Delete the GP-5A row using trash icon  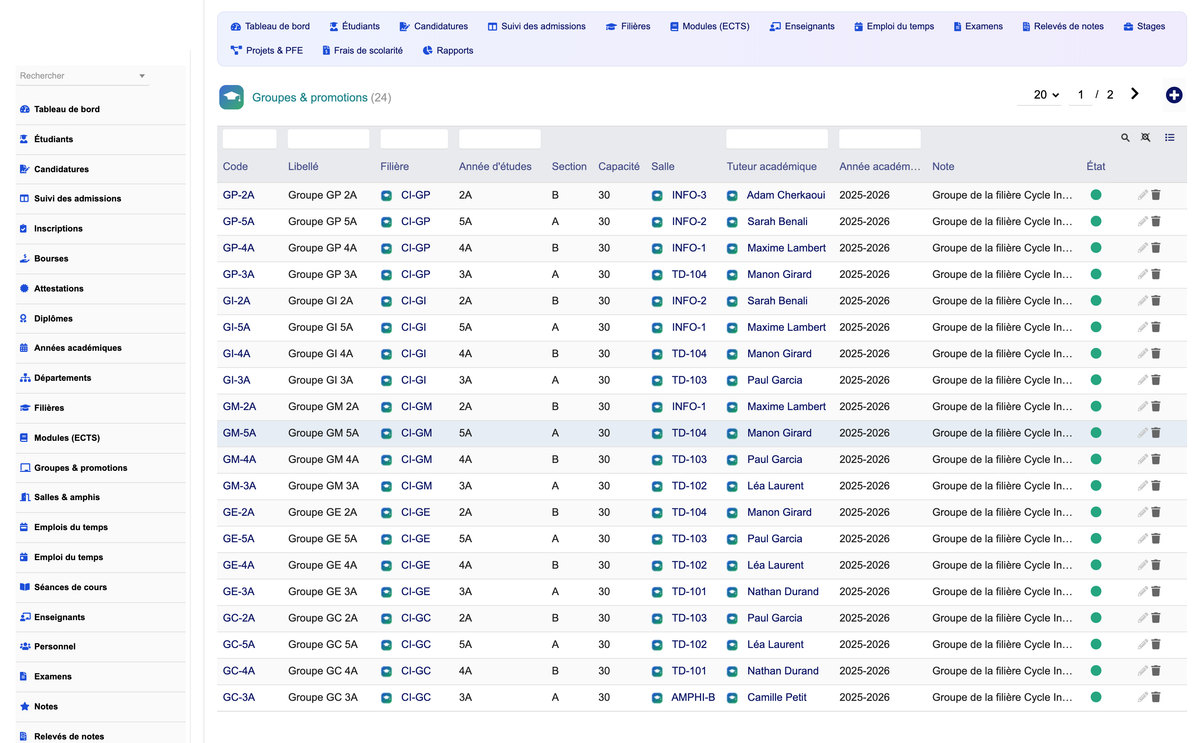pos(1156,221)
